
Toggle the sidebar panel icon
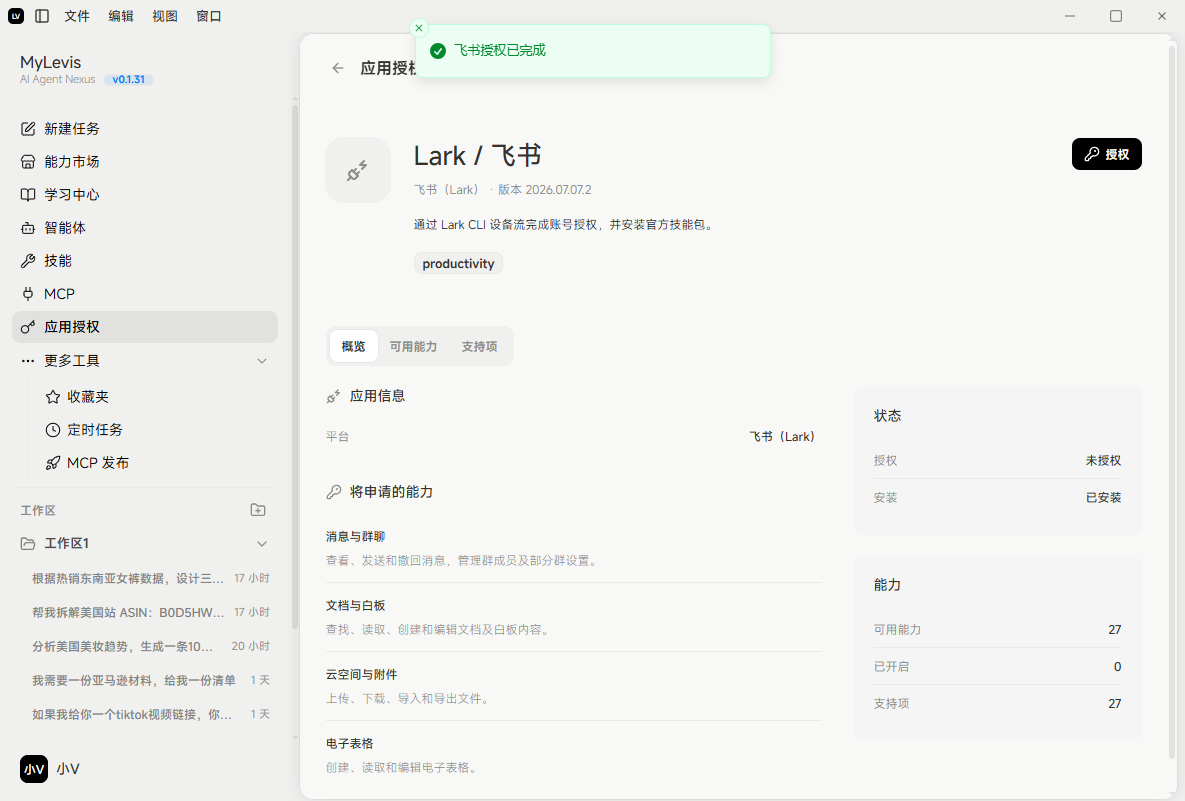tap(42, 16)
